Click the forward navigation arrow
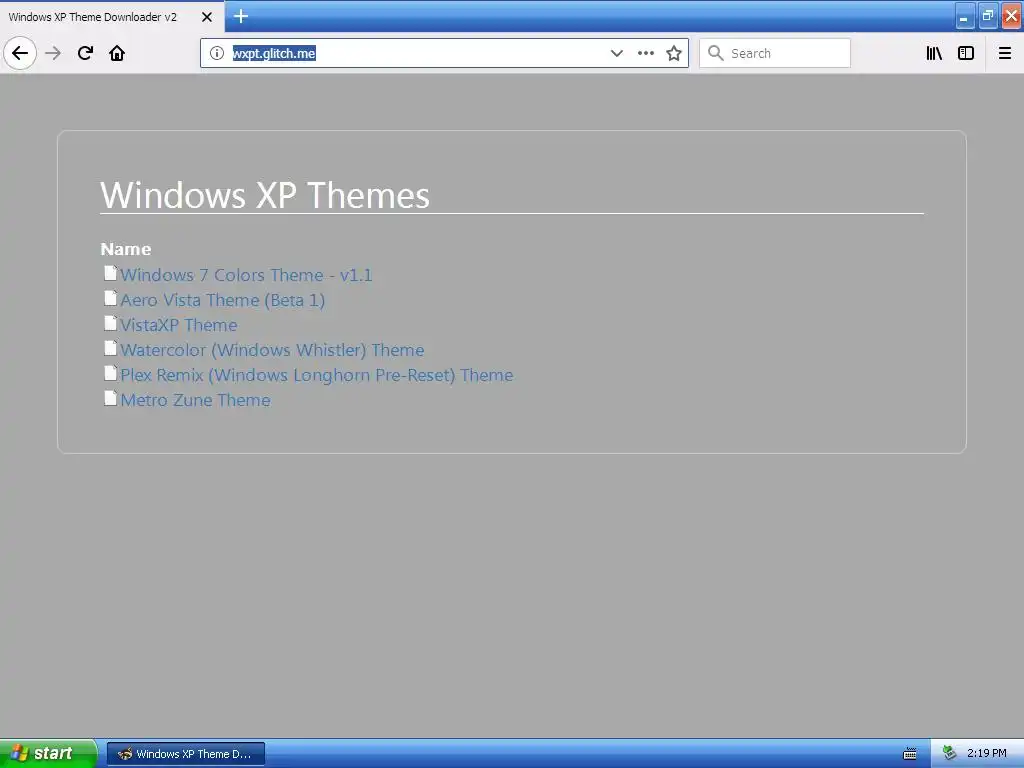 click(53, 53)
